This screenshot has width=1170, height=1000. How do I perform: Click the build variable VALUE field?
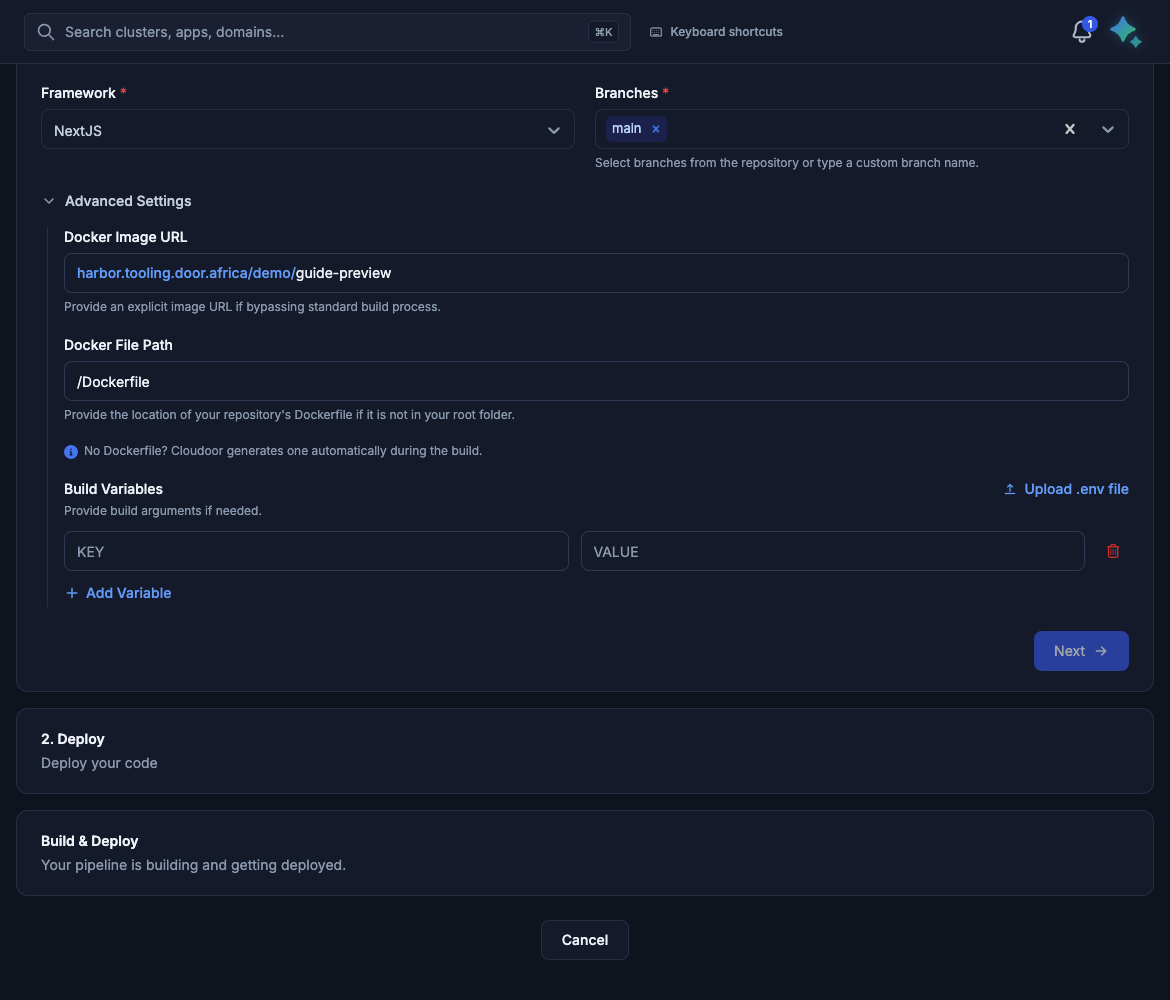tap(833, 551)
